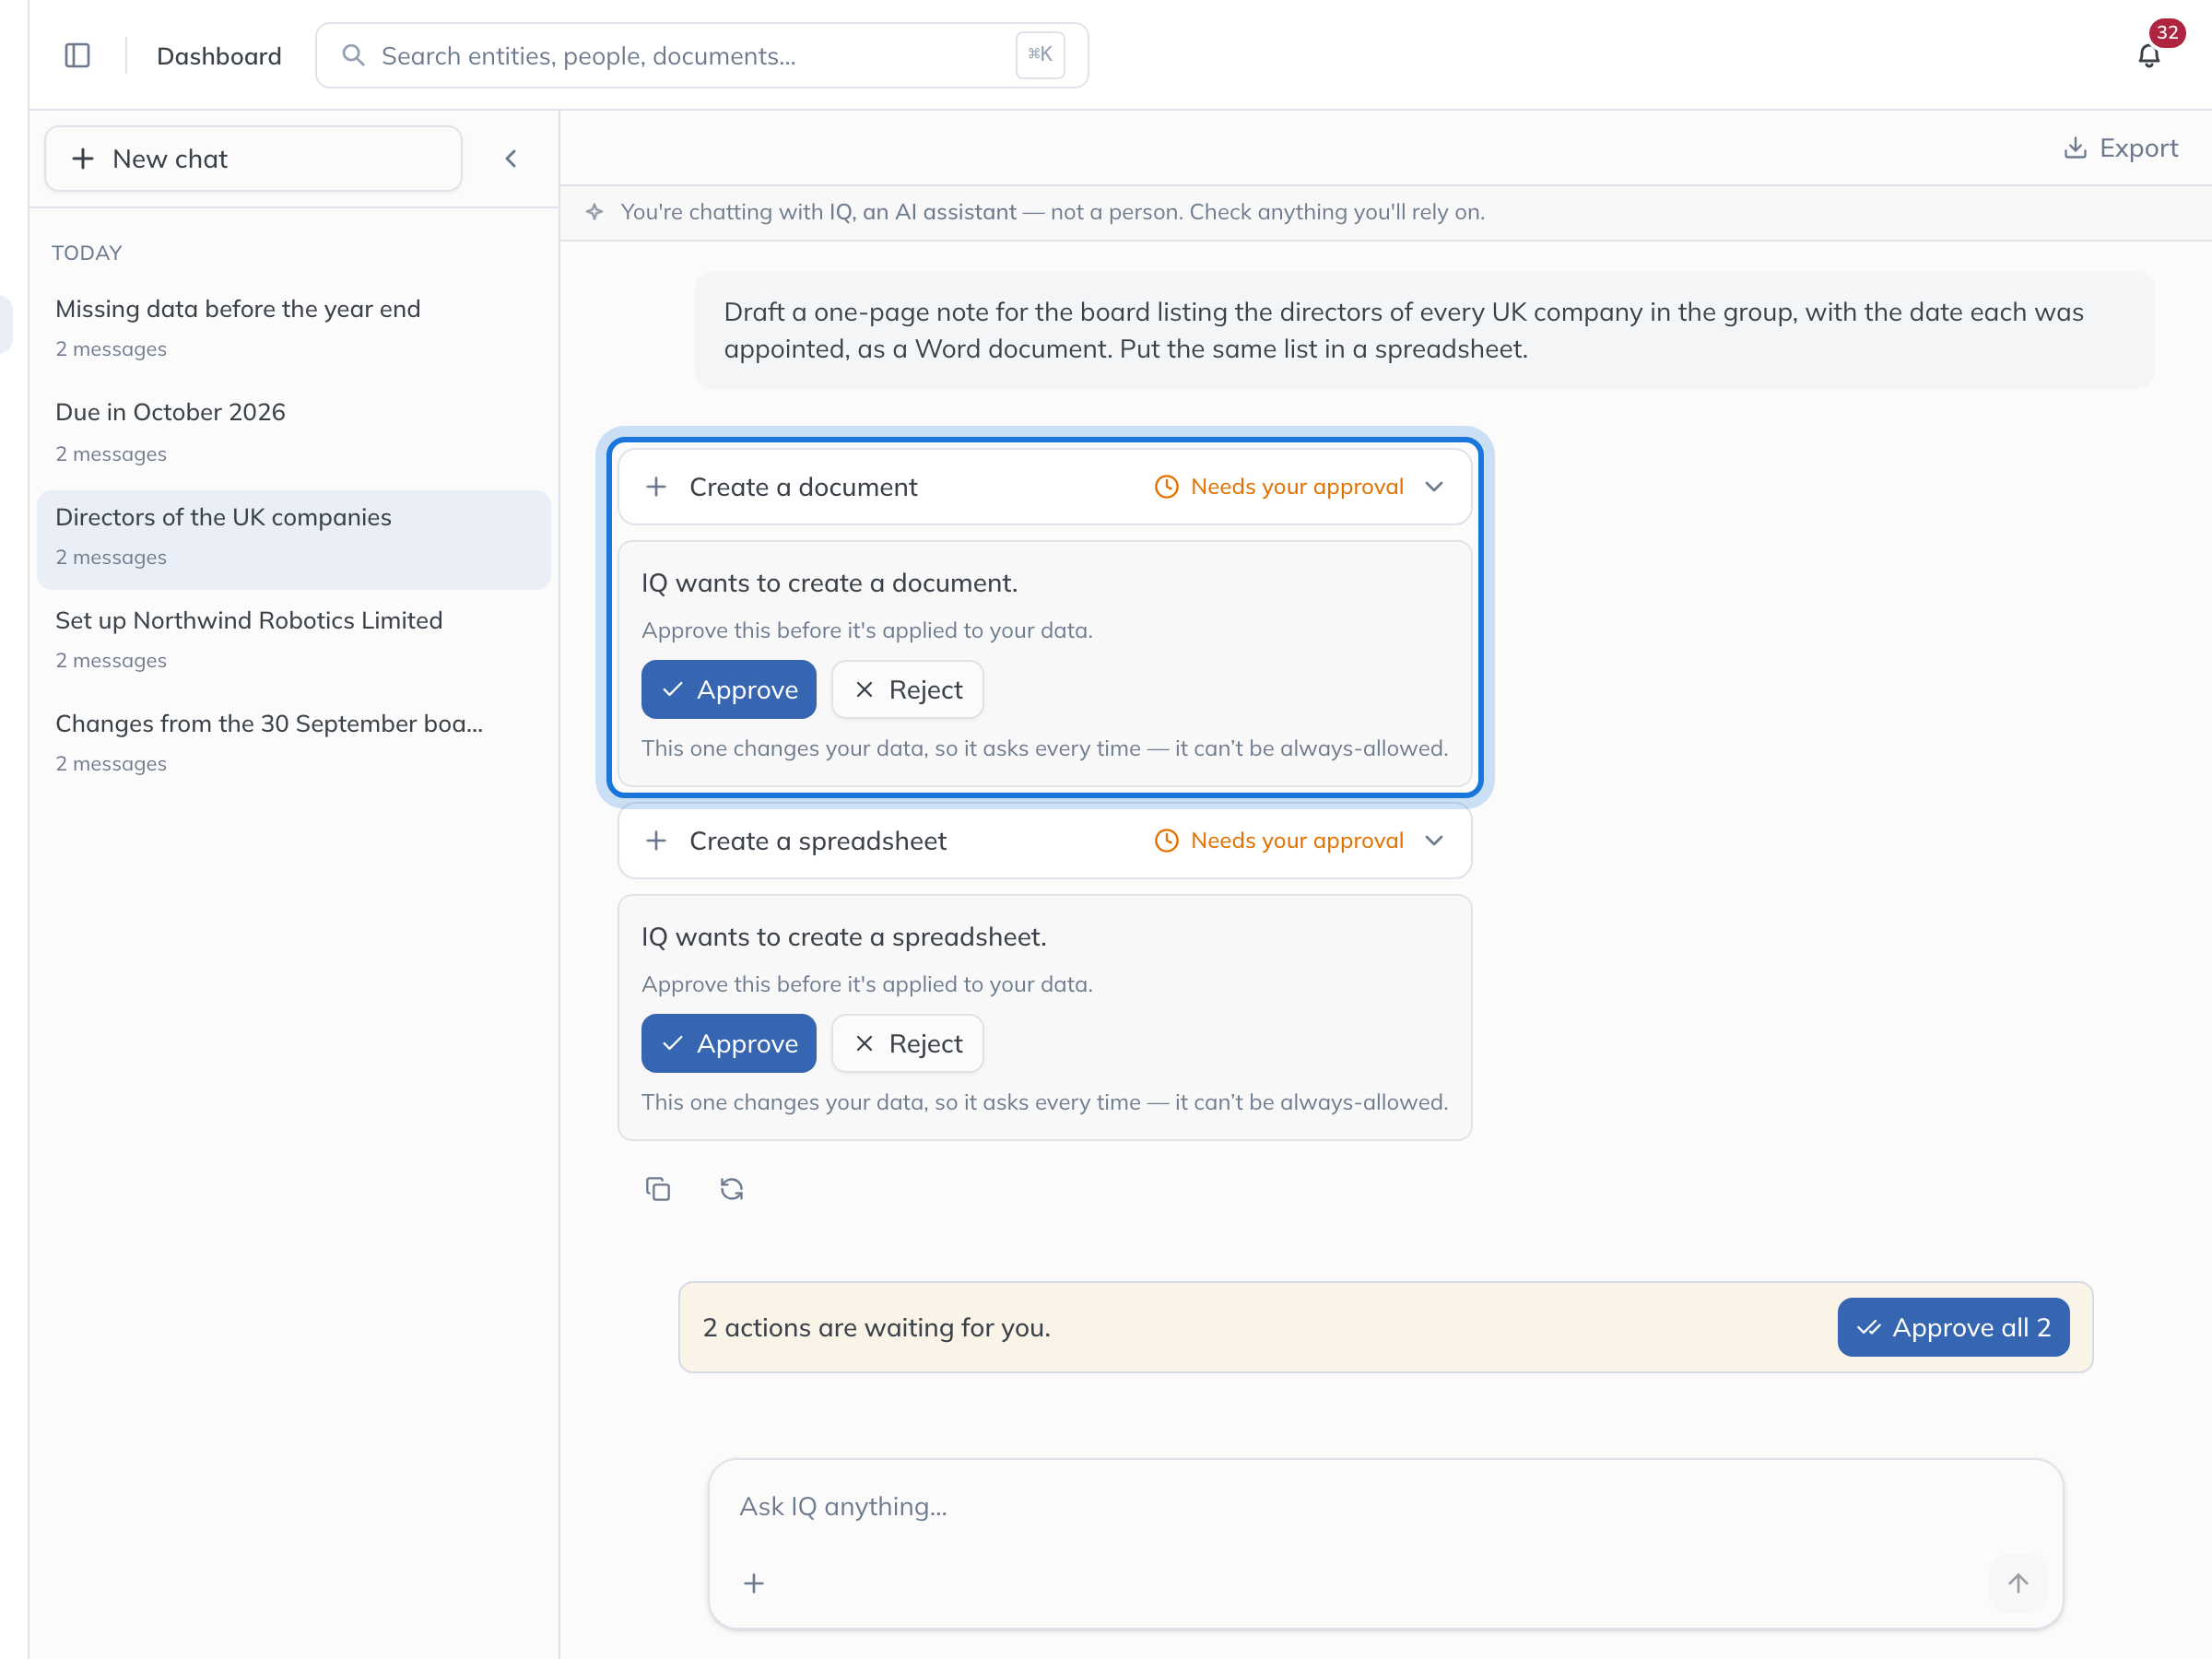Click Needs your approval on spreadsheet row

pos(1279,841)
